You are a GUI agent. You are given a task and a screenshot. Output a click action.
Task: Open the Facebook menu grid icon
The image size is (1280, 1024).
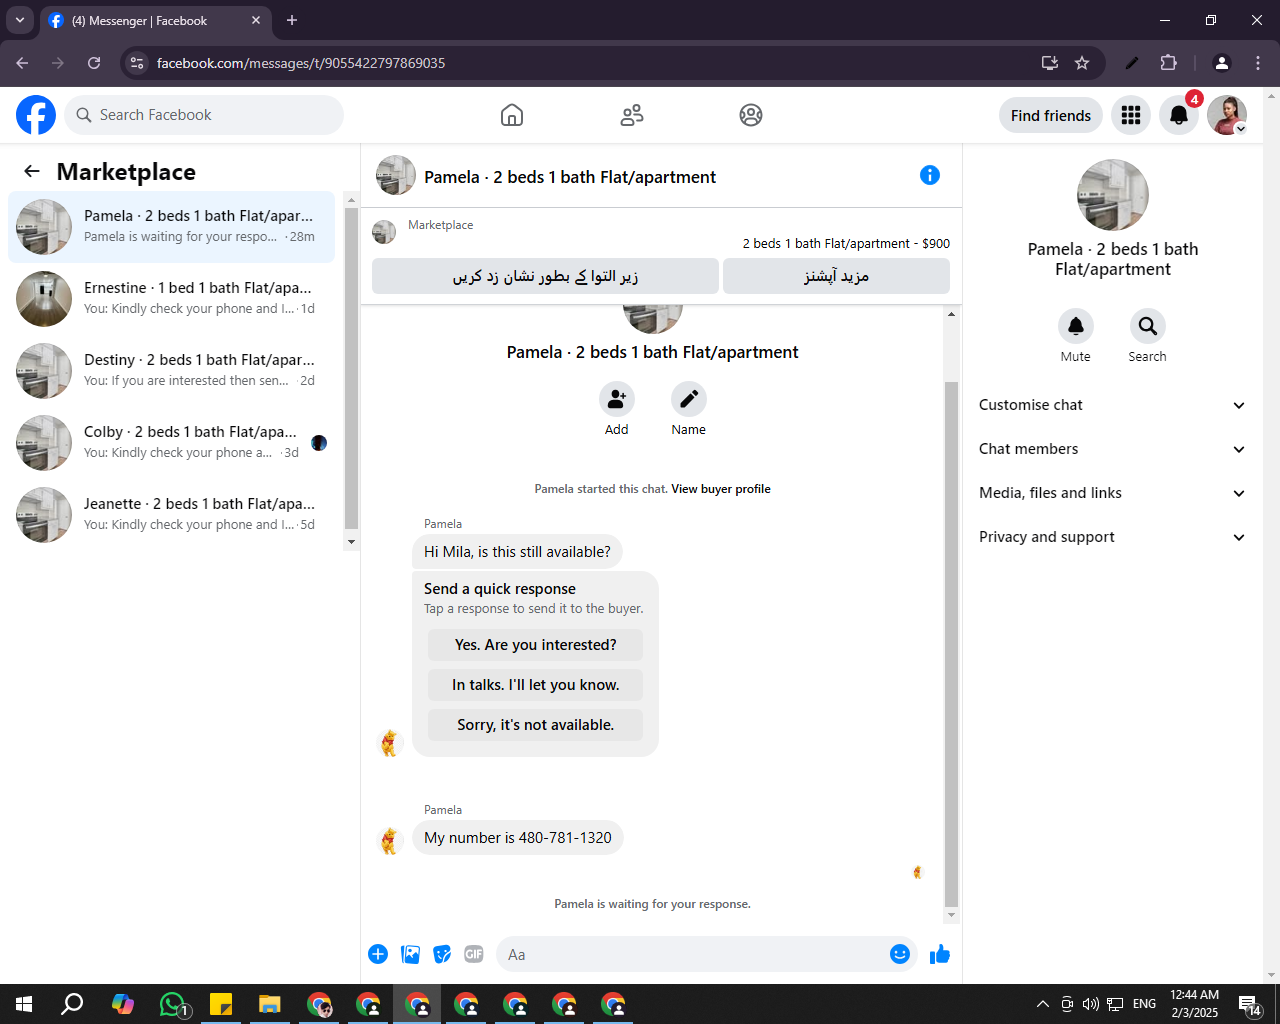click(1131, 115)
